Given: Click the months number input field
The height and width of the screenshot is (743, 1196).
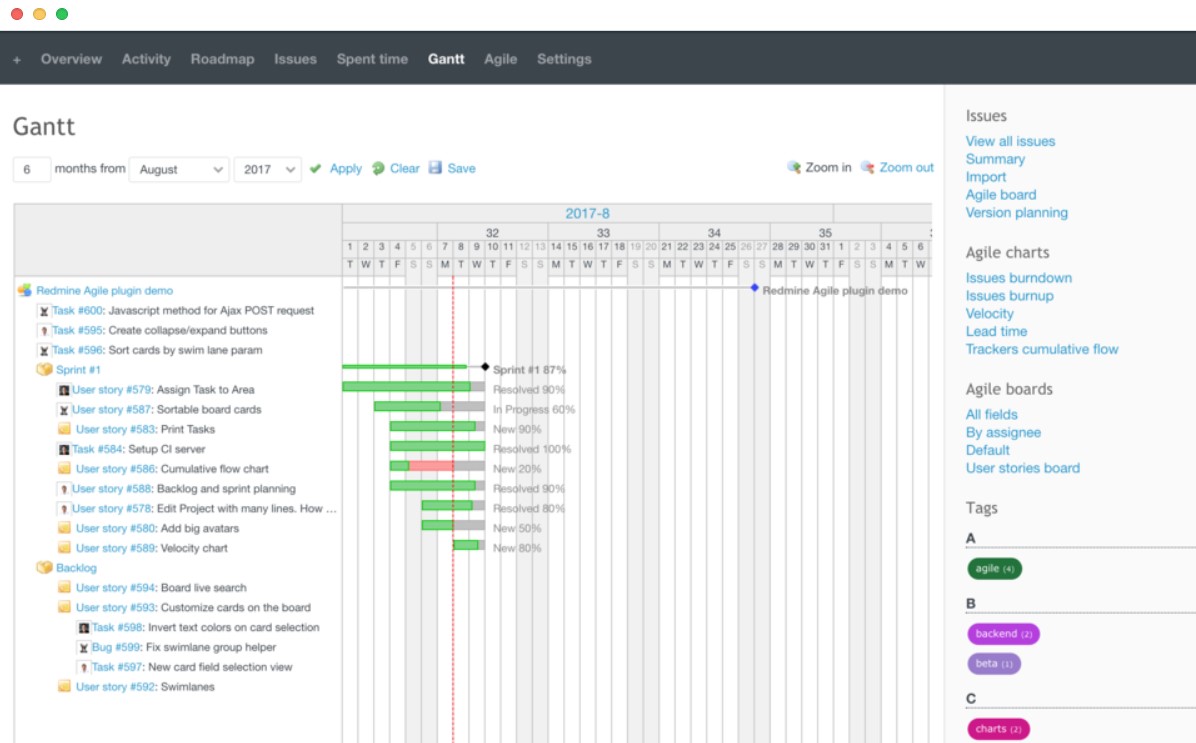Looking at the screenshot, I should (32, 170).
